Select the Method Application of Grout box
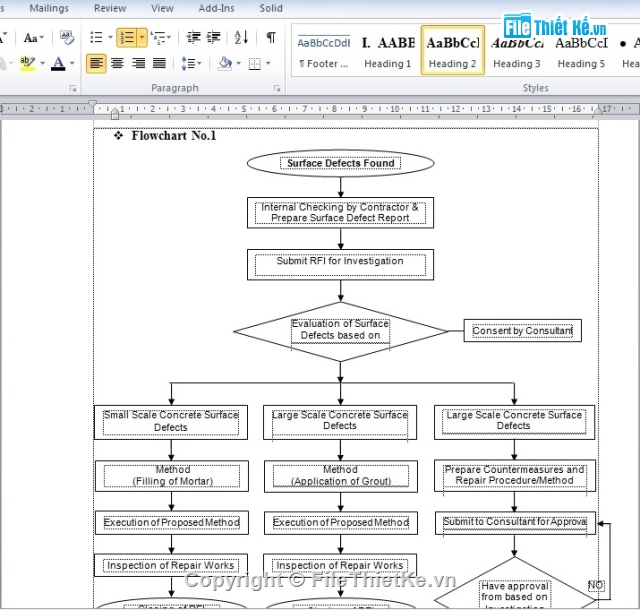The width and height of the screenshot is (640, 610). click(x=341, y=476)
